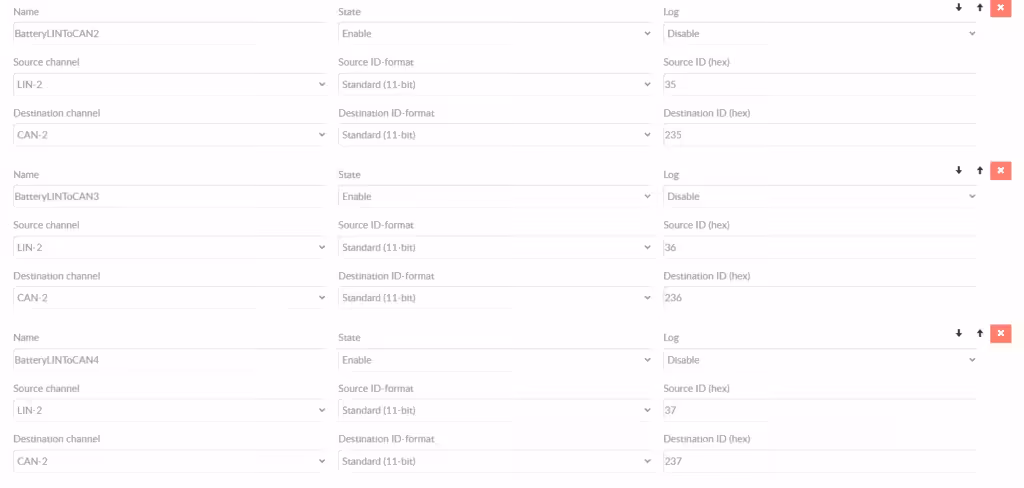Delete the BatteryLINToCAN2 rule

pos(1000,8)
